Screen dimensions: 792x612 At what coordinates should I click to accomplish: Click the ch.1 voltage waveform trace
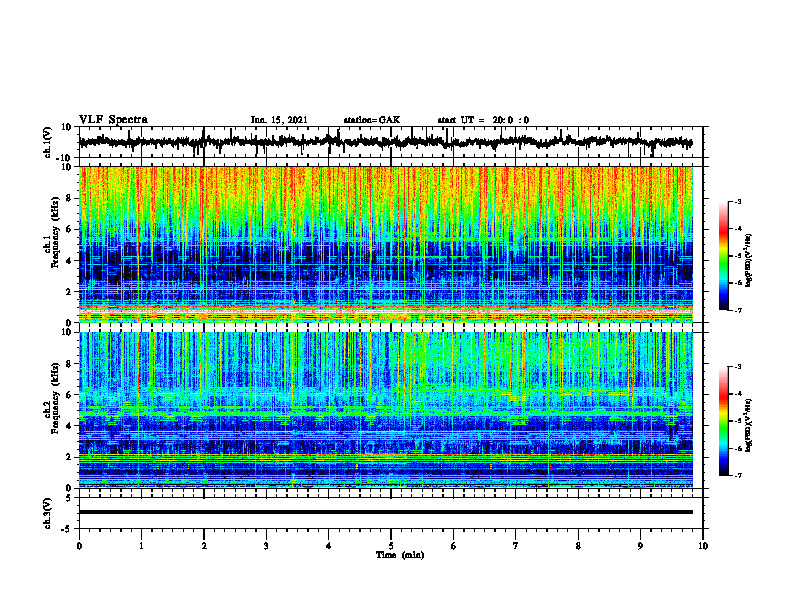click(x=385, y=142)
